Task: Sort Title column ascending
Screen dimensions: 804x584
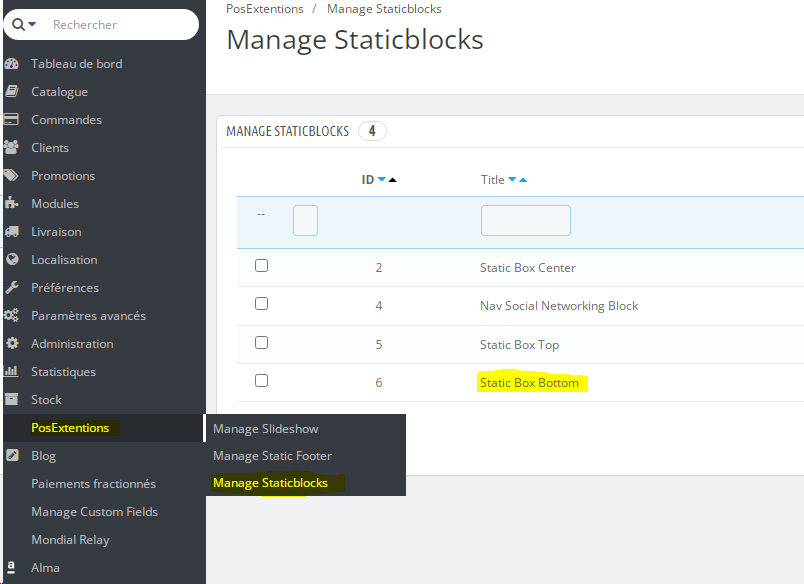Action: pyautogui.click(x=523, y=179)
